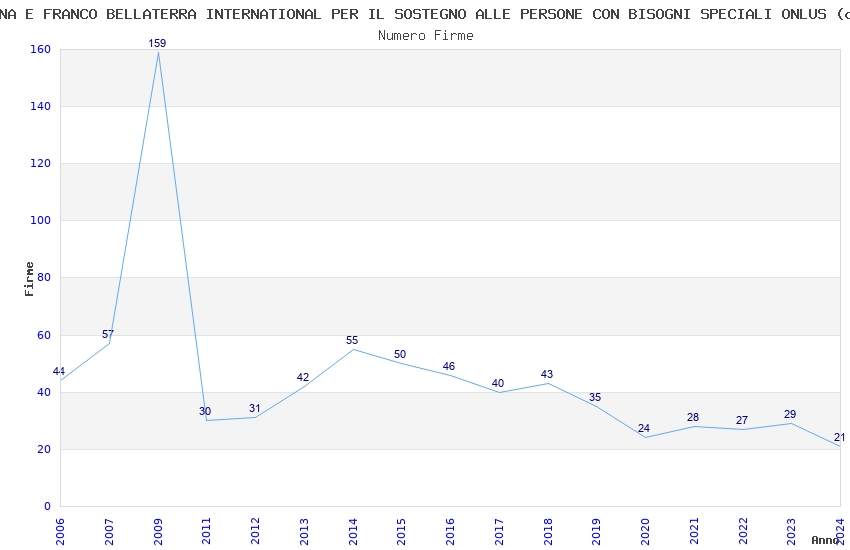
Task: Click the x-axis year label 2007
Action: [109, 531]
